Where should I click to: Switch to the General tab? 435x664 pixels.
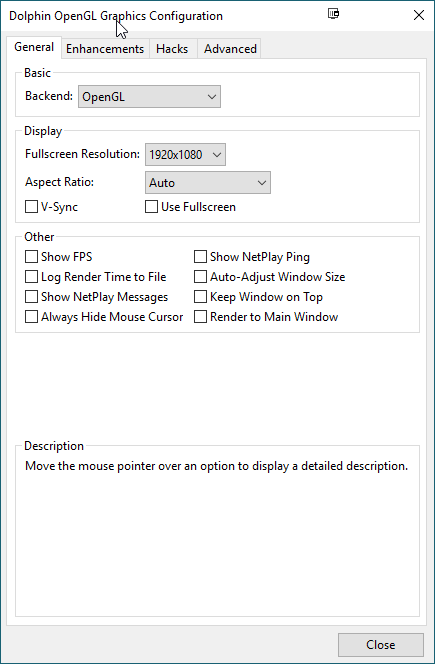click(x=34, y=47)
